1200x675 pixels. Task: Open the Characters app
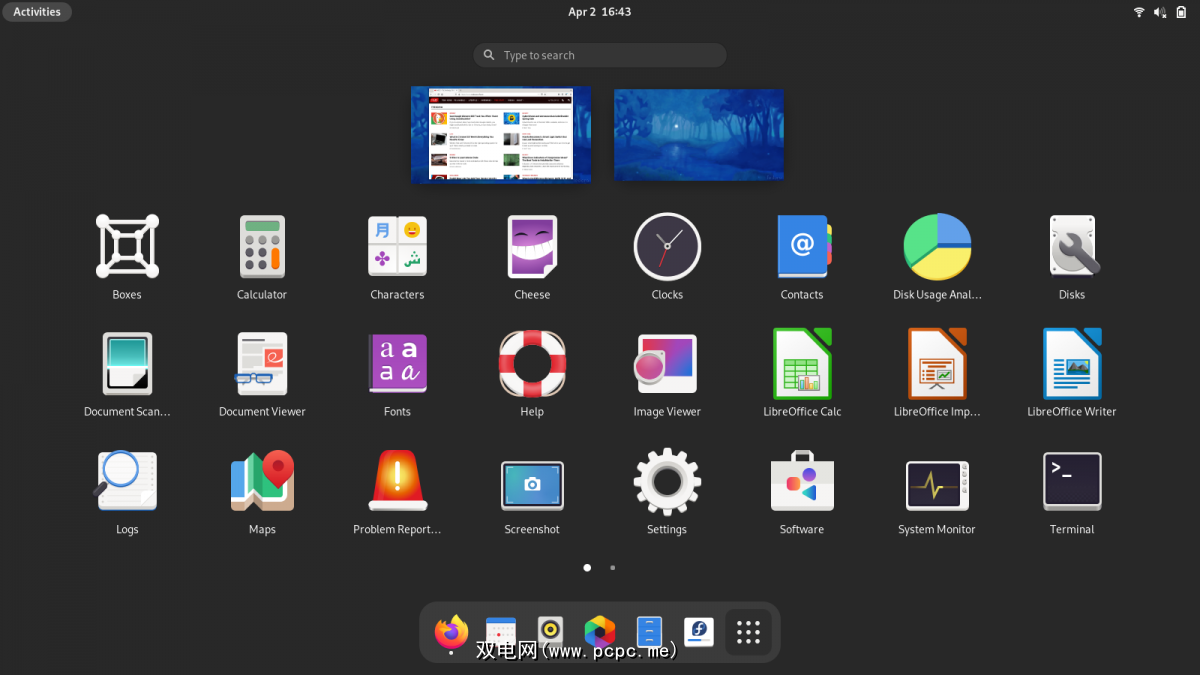397,246
